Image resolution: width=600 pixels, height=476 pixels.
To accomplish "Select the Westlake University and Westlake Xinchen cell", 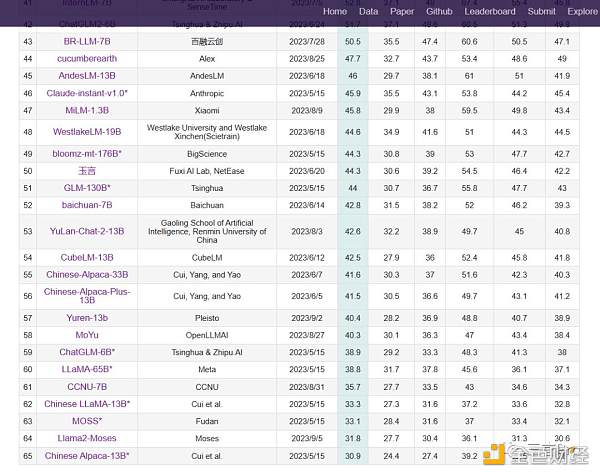I will coord(207,132).
